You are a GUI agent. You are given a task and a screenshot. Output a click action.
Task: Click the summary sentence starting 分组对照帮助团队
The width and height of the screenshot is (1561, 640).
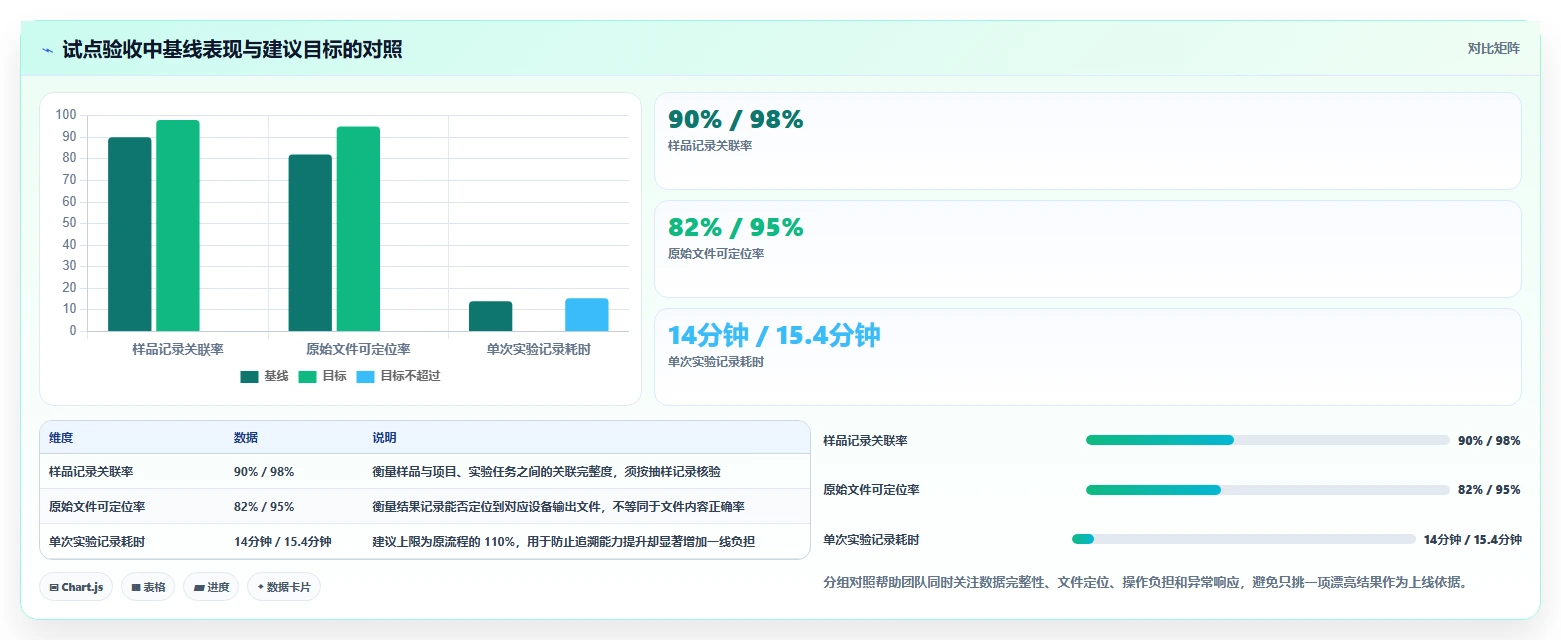point(1145,582)
